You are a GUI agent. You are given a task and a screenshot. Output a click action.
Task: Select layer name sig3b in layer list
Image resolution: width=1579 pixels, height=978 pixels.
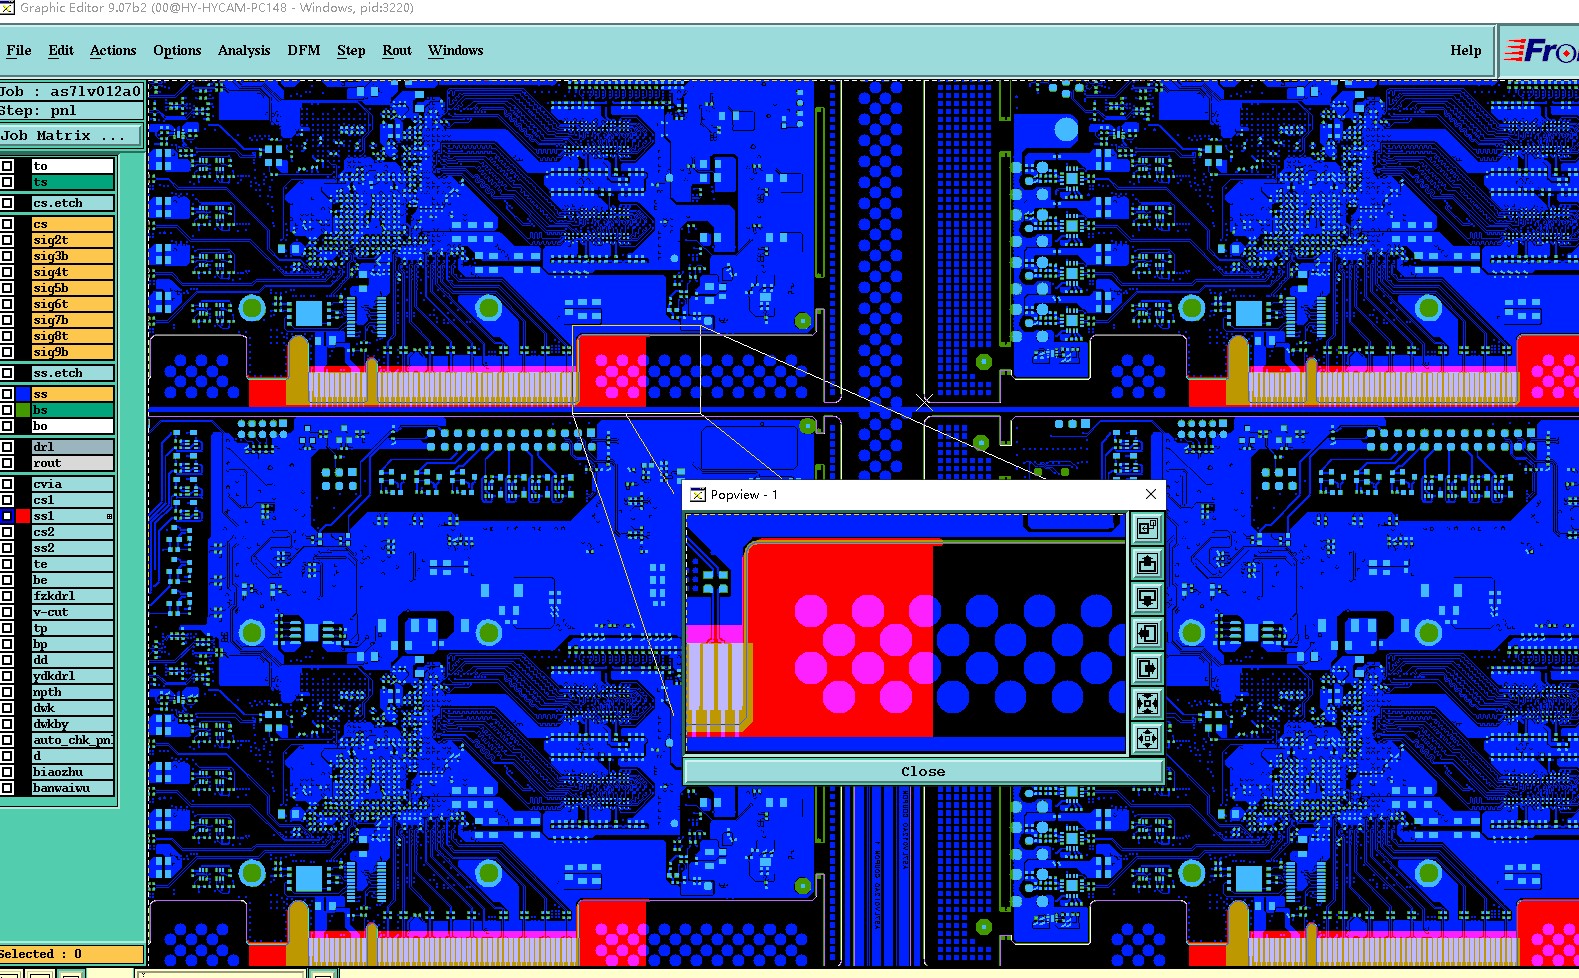[x=72, y=256]
